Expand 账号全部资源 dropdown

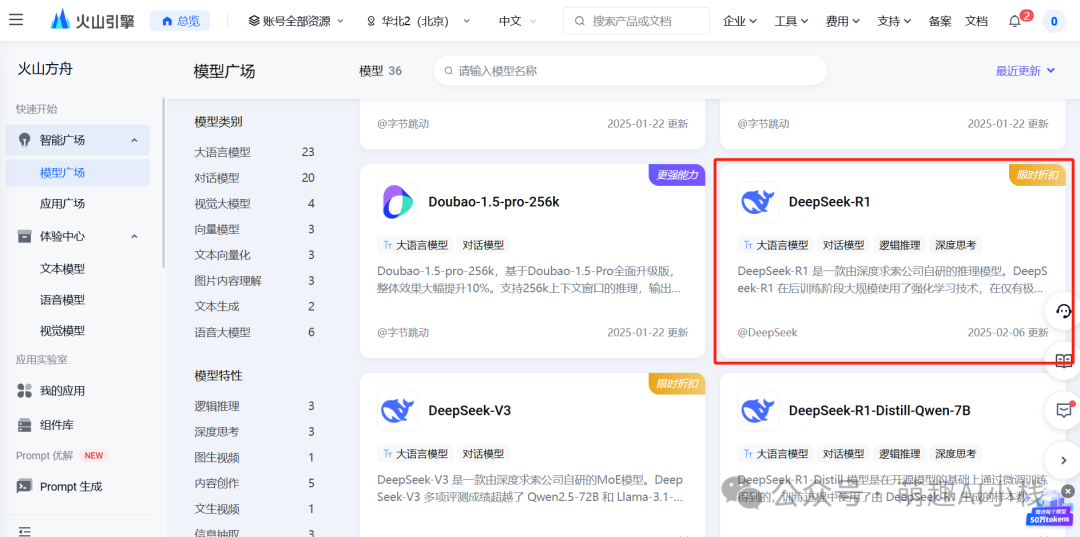pyautogui.click(x=295, y=21)
